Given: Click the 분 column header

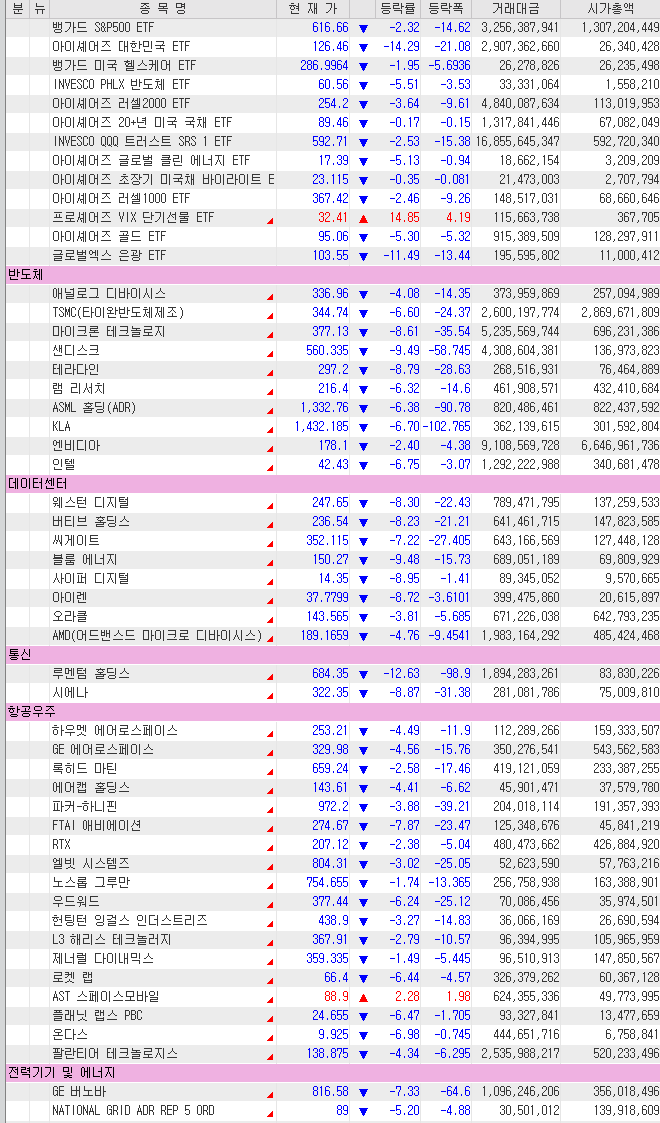Looking at the screenshot, I should (x=18, y=9).
